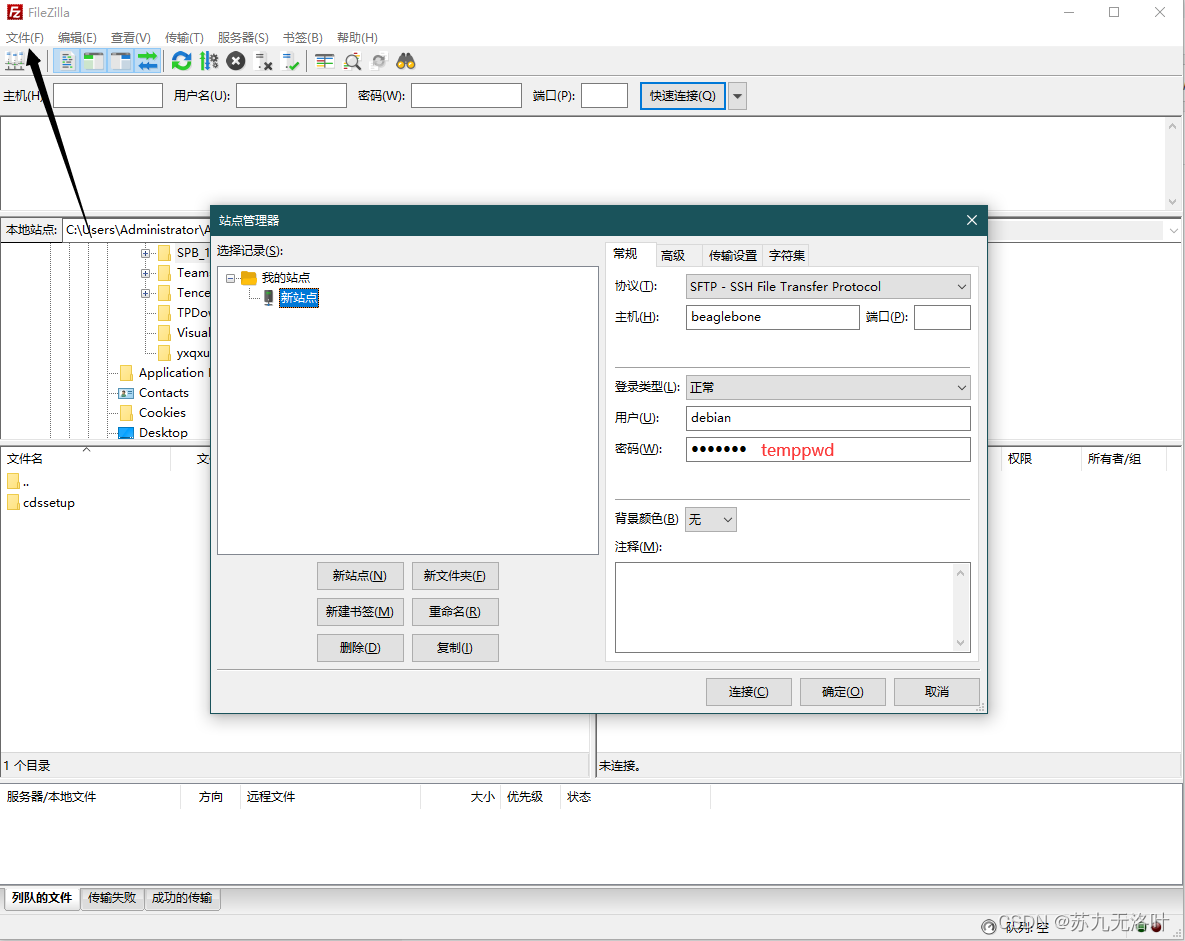Viewport: 1185px width, 941px height.
Task: Click the quick connect 主机 host field
Action: [x=108, y=96]
